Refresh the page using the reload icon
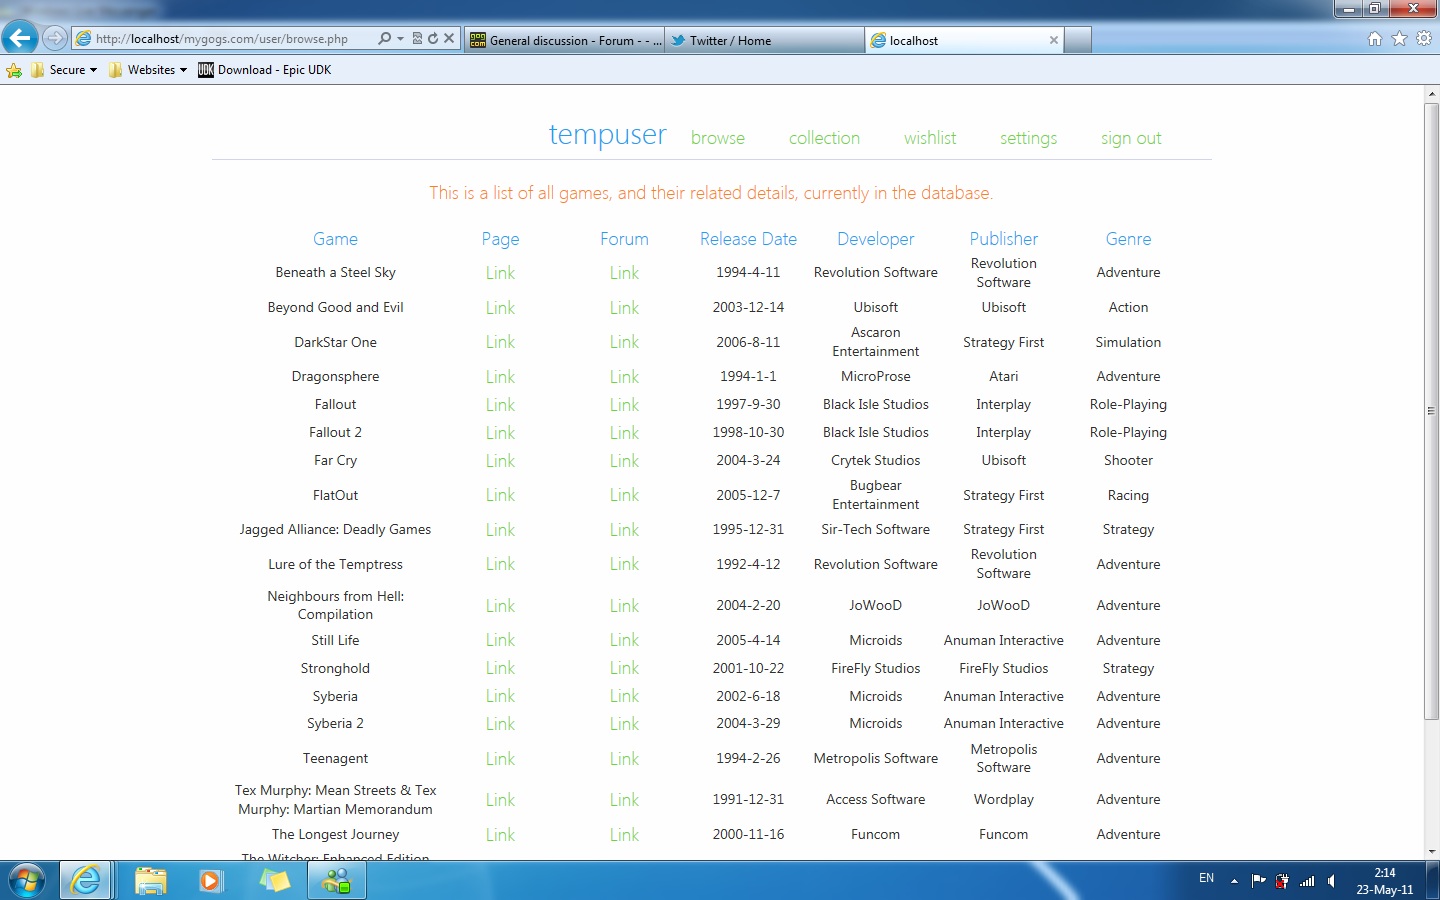 [433, 39]
